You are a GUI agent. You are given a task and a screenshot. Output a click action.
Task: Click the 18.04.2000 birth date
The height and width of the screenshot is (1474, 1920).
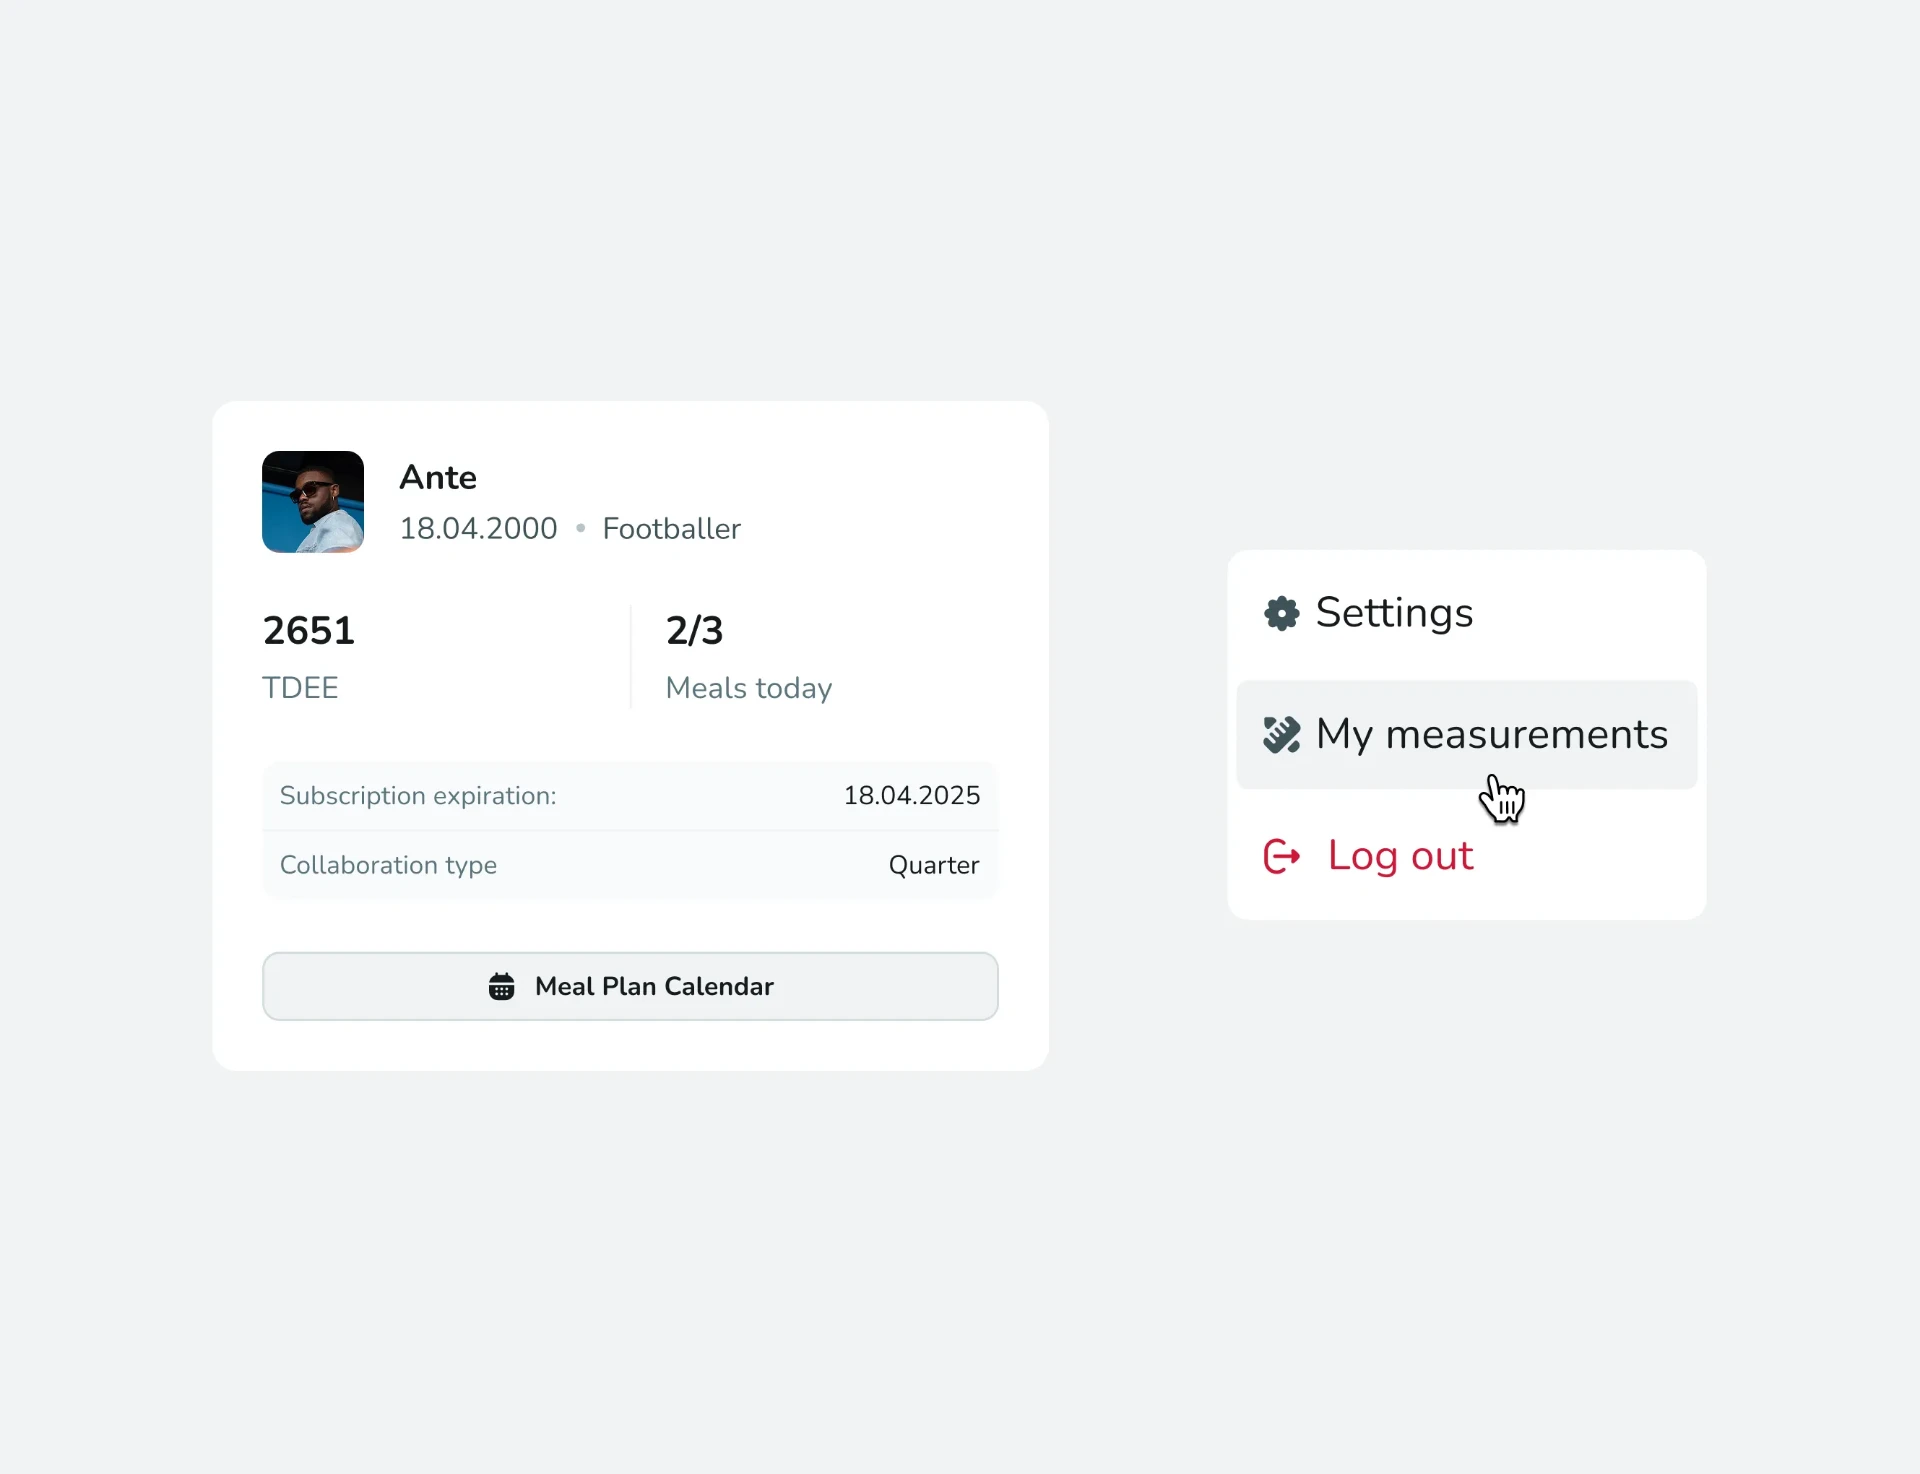[478, 528]
